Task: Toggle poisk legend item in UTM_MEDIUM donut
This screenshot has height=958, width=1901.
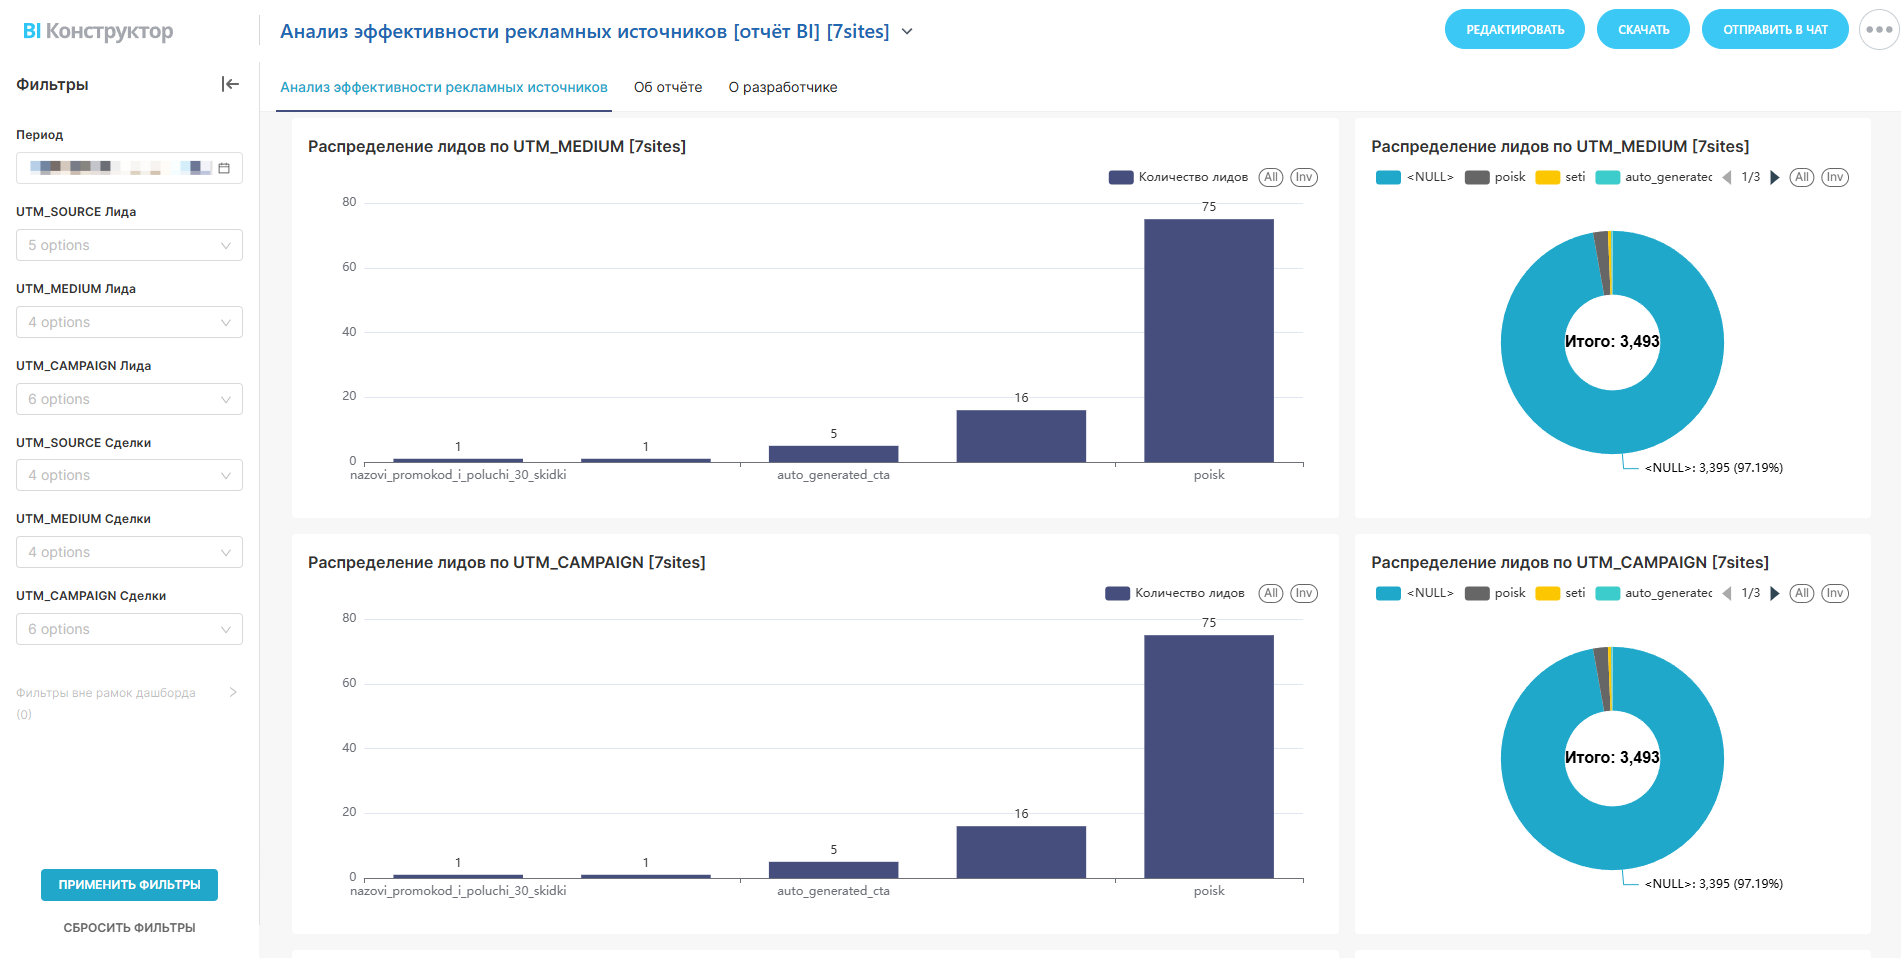Action: click(x=1496, y=177)
